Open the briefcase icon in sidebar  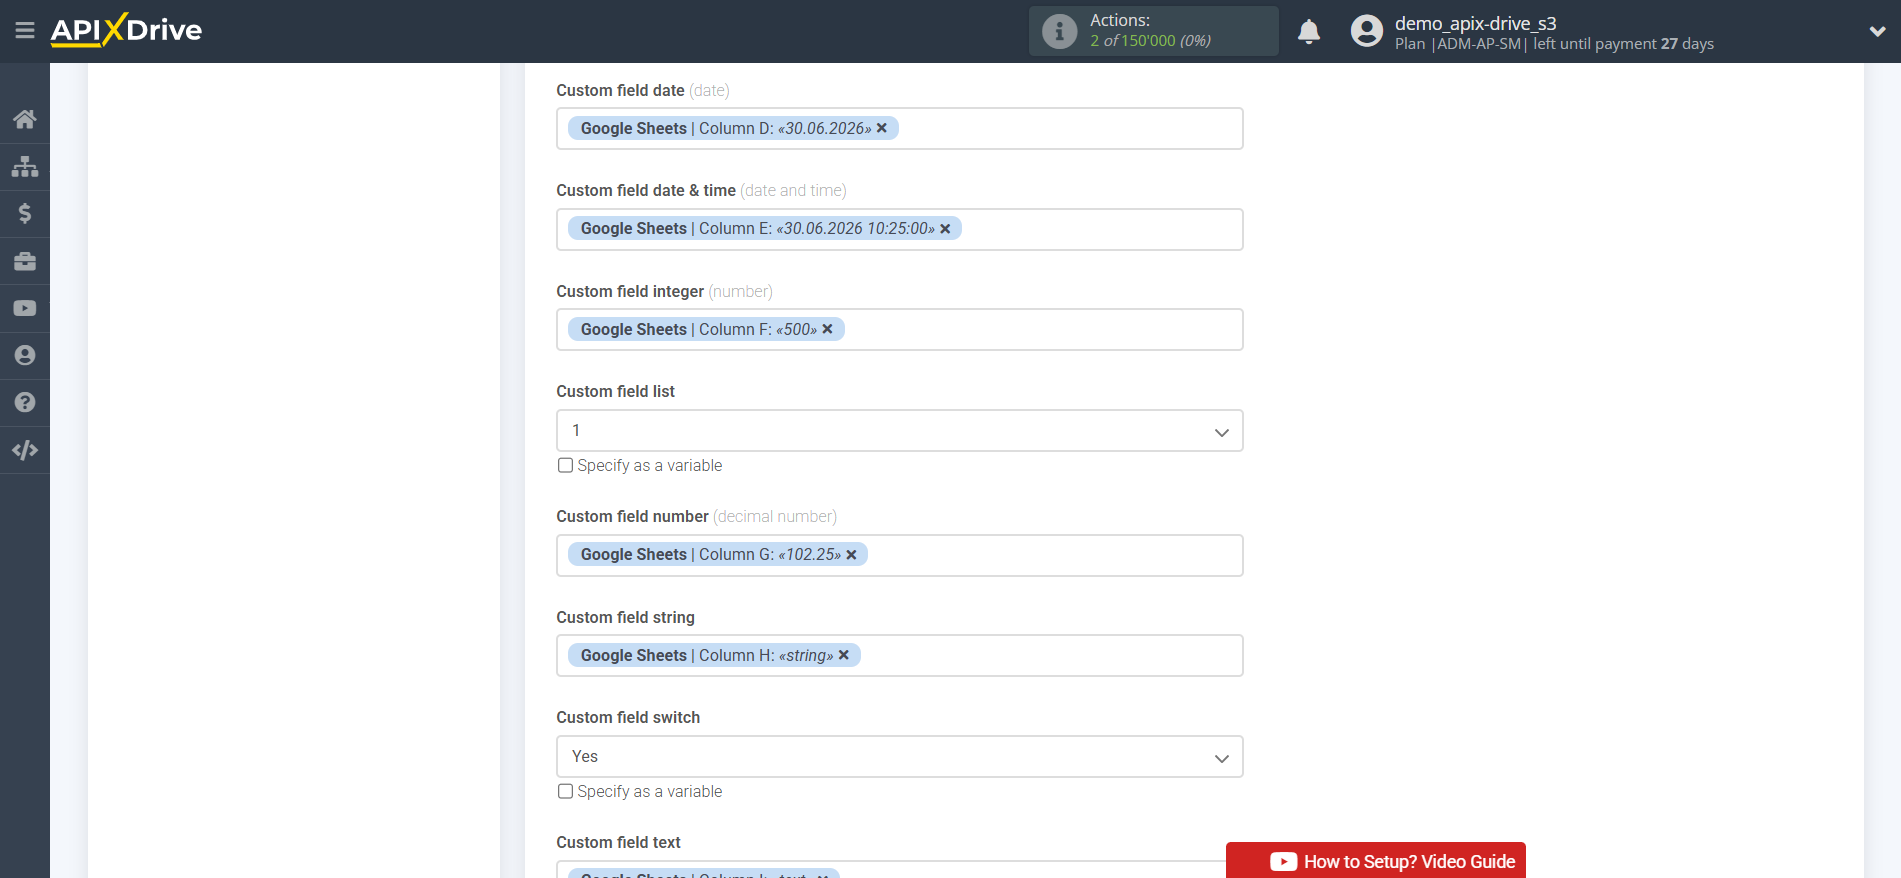point(25,261)
